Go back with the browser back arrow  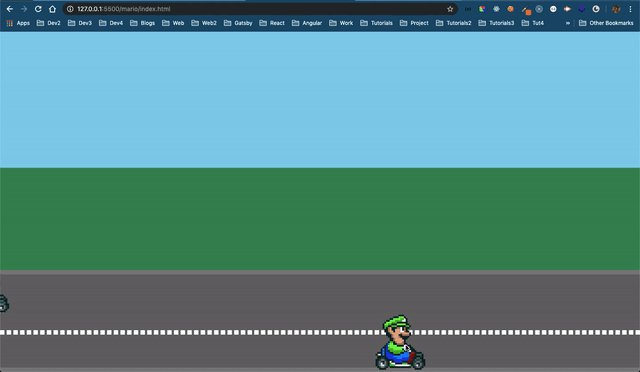pos(10,9)
